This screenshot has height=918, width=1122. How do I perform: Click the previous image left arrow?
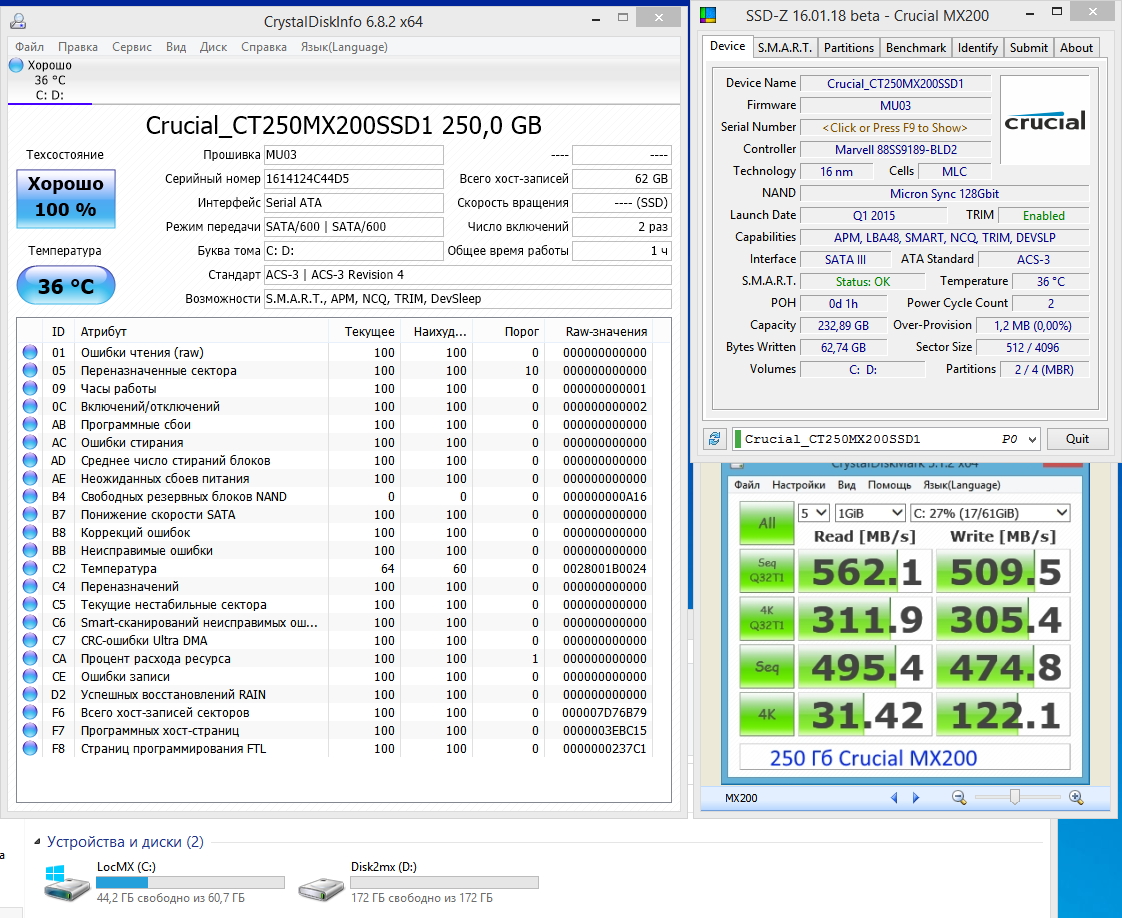pos(894,797)
